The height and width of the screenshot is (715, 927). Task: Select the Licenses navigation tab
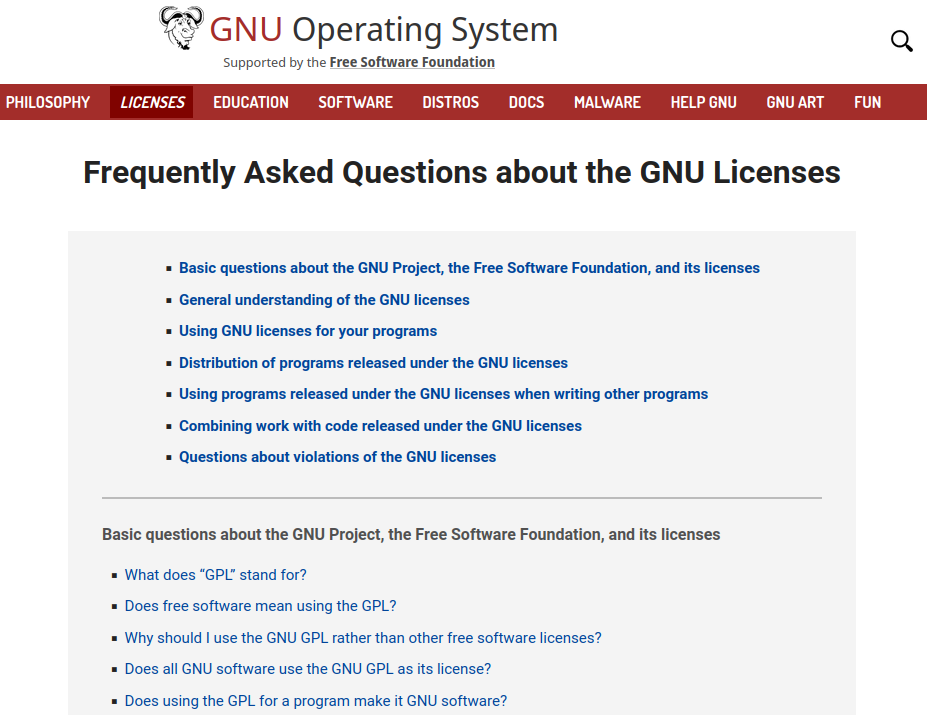pyautogui.click(x=152, y=102)
